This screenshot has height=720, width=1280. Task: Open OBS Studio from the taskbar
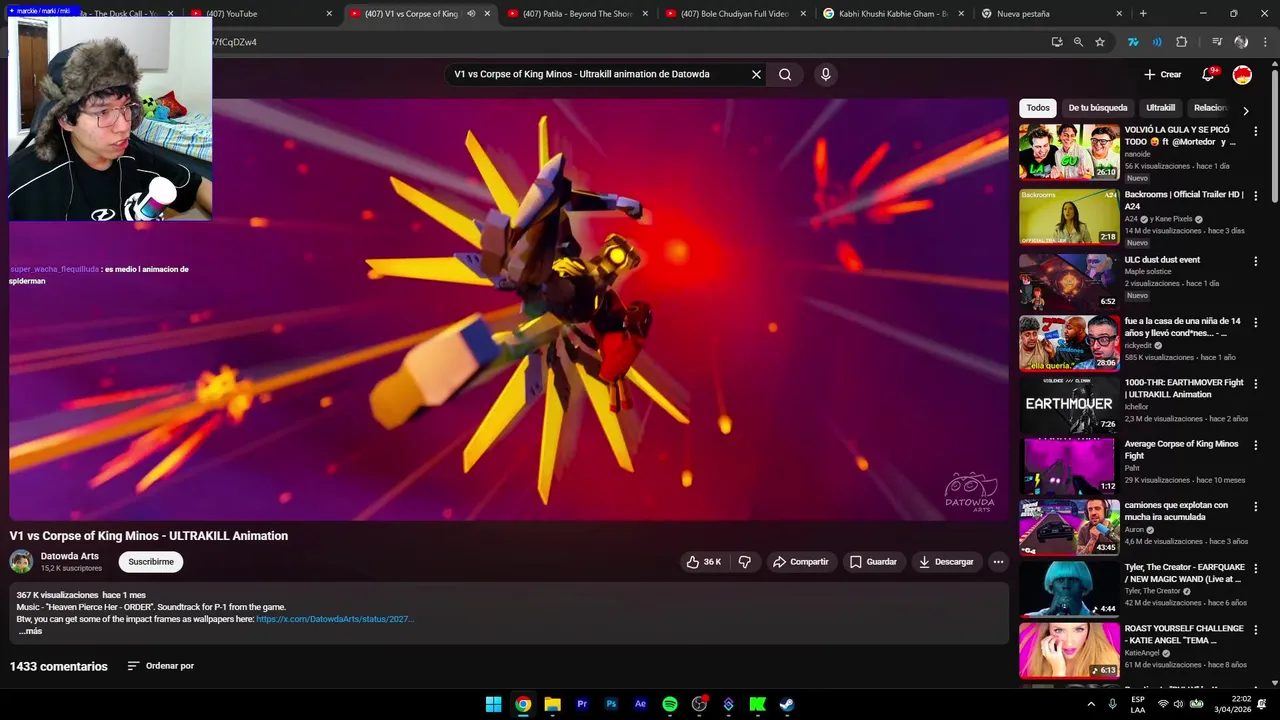click(699, 704)
